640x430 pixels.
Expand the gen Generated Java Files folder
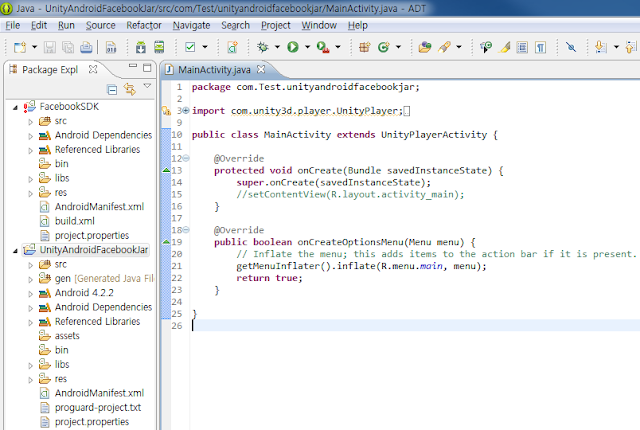[30, 279]
